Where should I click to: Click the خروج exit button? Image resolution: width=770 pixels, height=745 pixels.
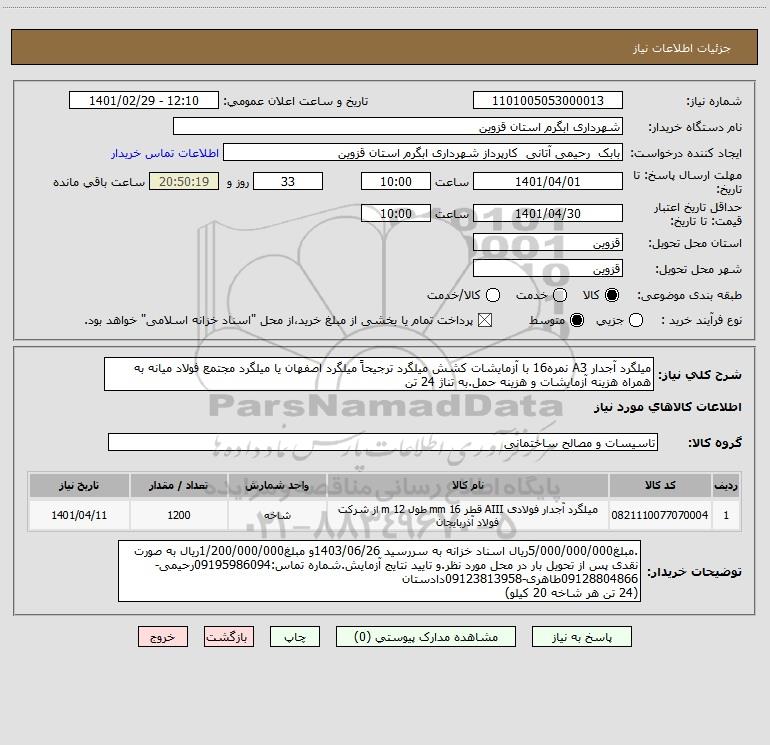click(163, 637)
